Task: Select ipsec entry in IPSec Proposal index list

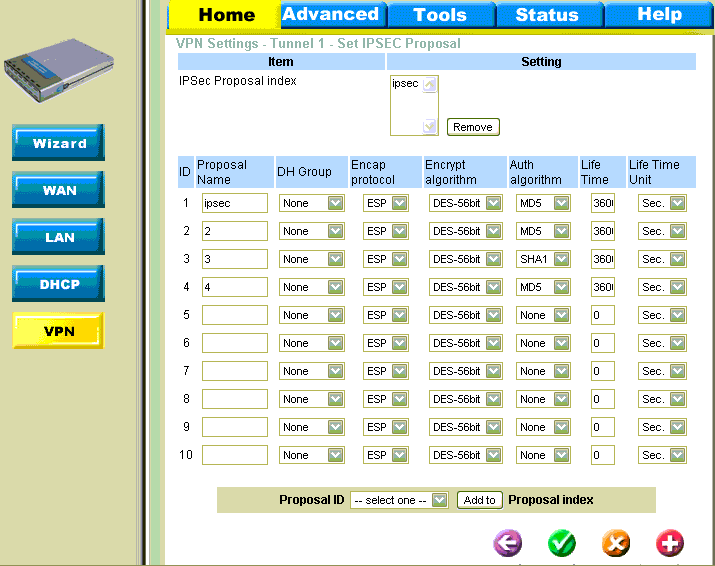Action: click(x=405, y=84)
